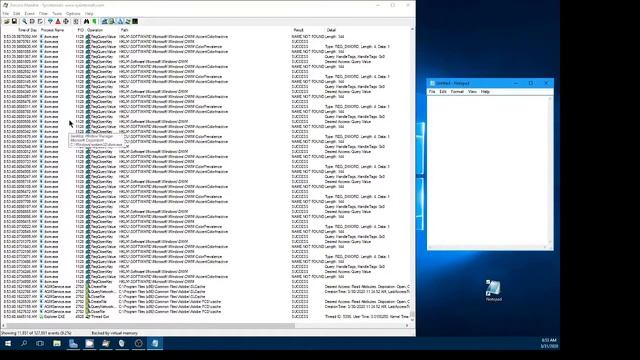Image resolution: width=640 pixels, height=360 pixels.
Task: Toggle Show Profiling Events icon
Action: [135, 21]
